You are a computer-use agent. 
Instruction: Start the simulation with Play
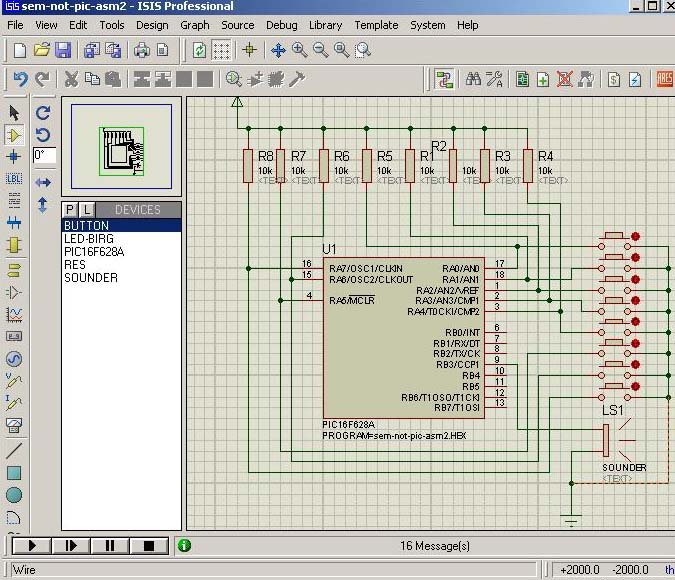[32, 545]
